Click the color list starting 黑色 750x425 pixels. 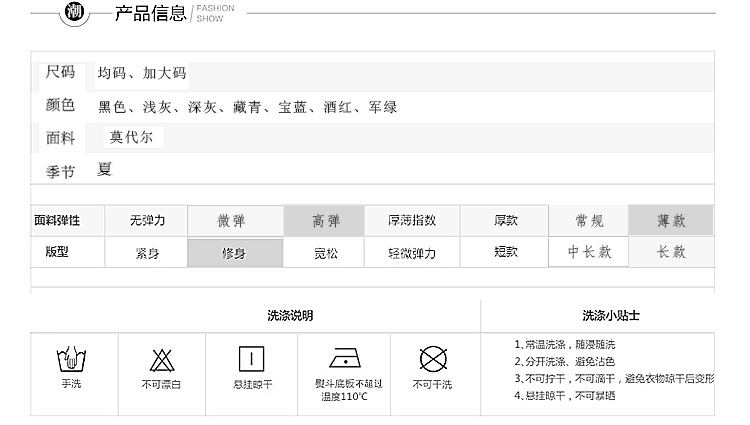247,107
